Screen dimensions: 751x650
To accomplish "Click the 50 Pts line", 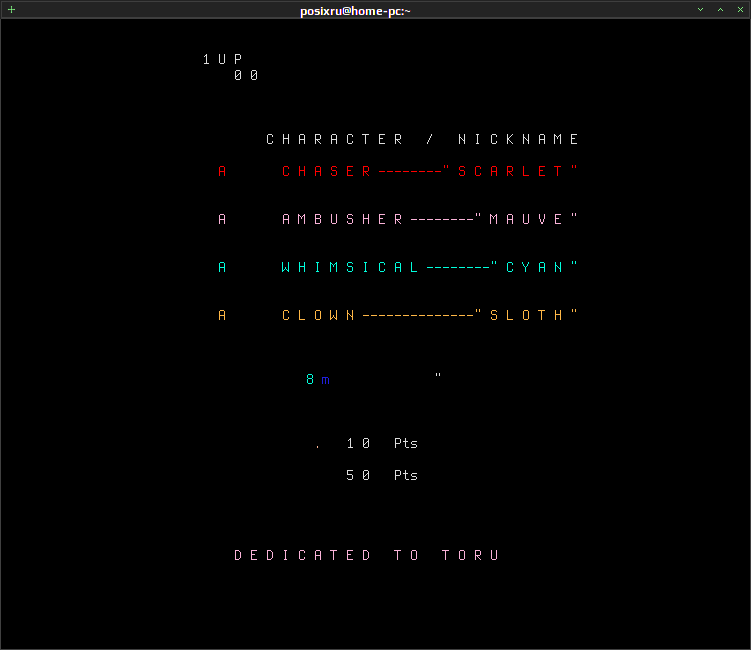I will click(x=382, y=475).
